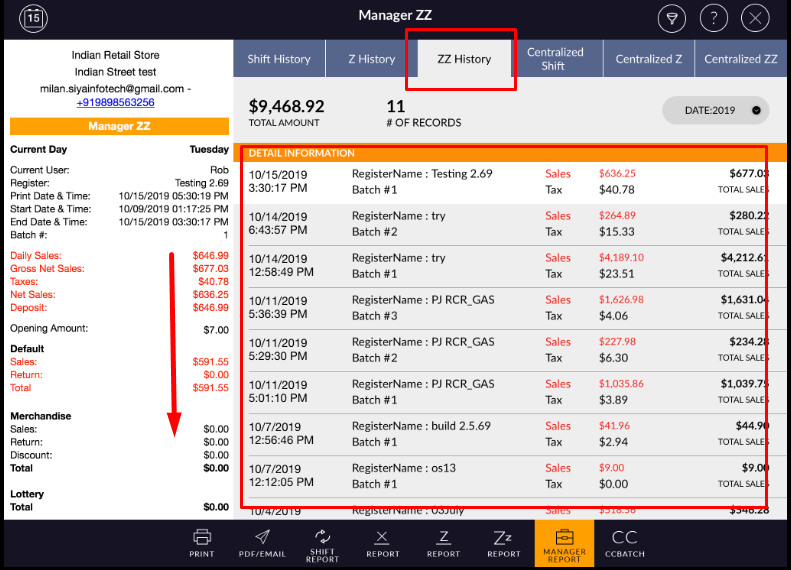Open the Z Report icon
Image resolution: width=791 pixels, height=570 pixels.
(x=443, y=543)
